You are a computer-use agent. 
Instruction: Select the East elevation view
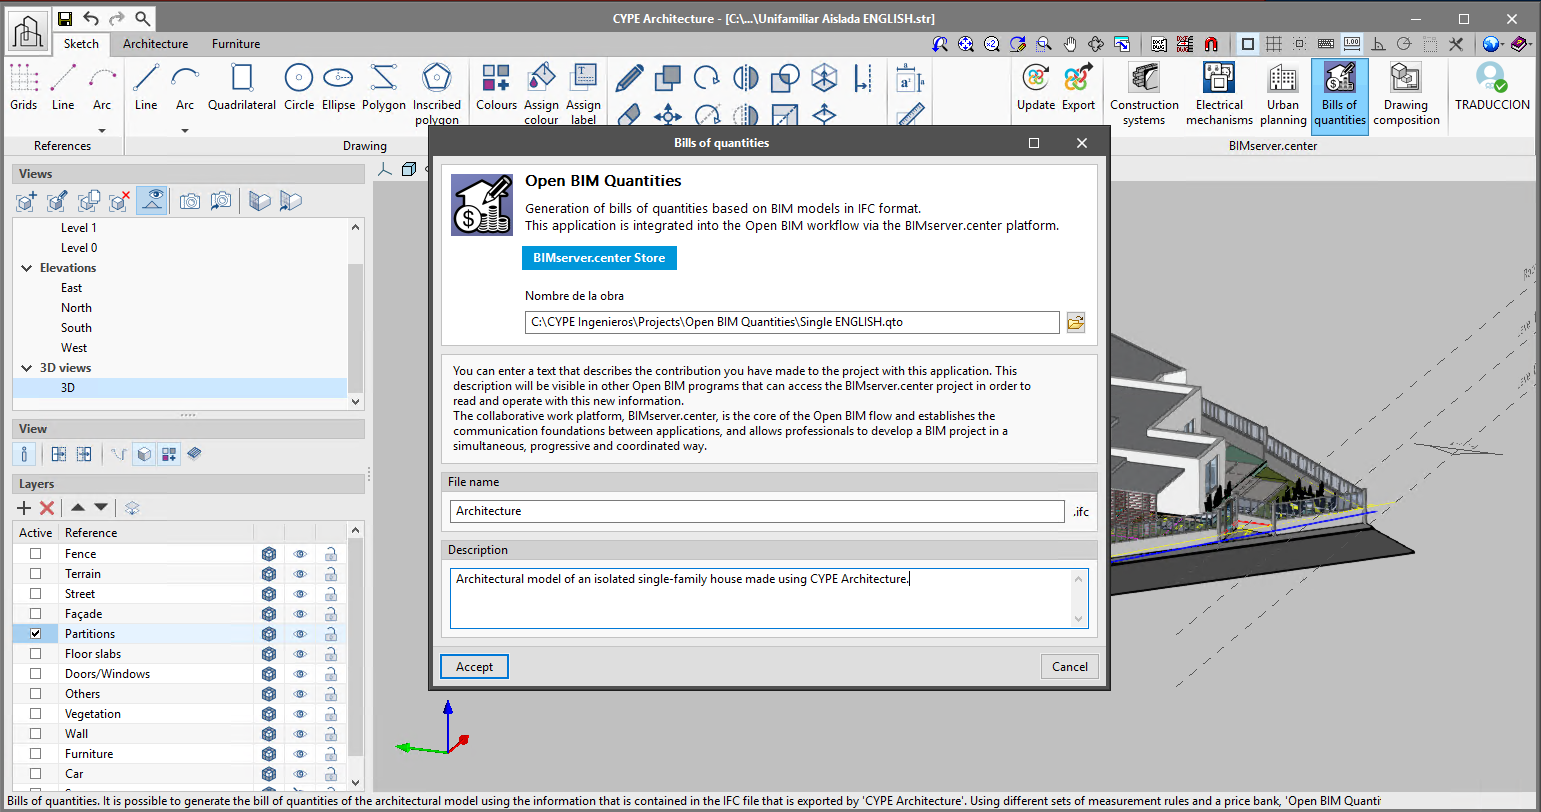(x=71, y=288)
